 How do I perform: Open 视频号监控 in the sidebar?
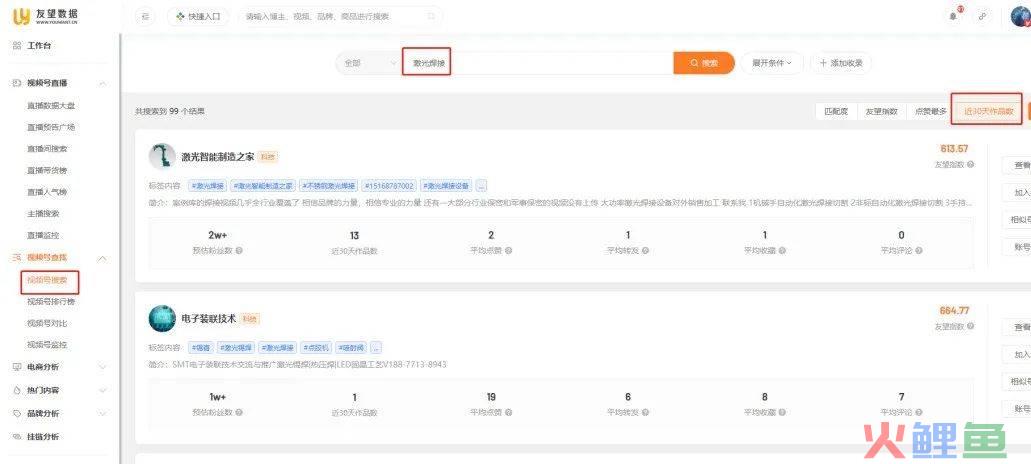coord(47,344)
